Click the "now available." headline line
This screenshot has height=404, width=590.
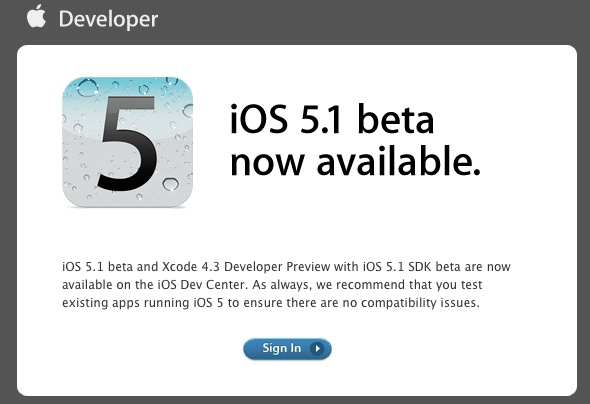pos(355,161)
